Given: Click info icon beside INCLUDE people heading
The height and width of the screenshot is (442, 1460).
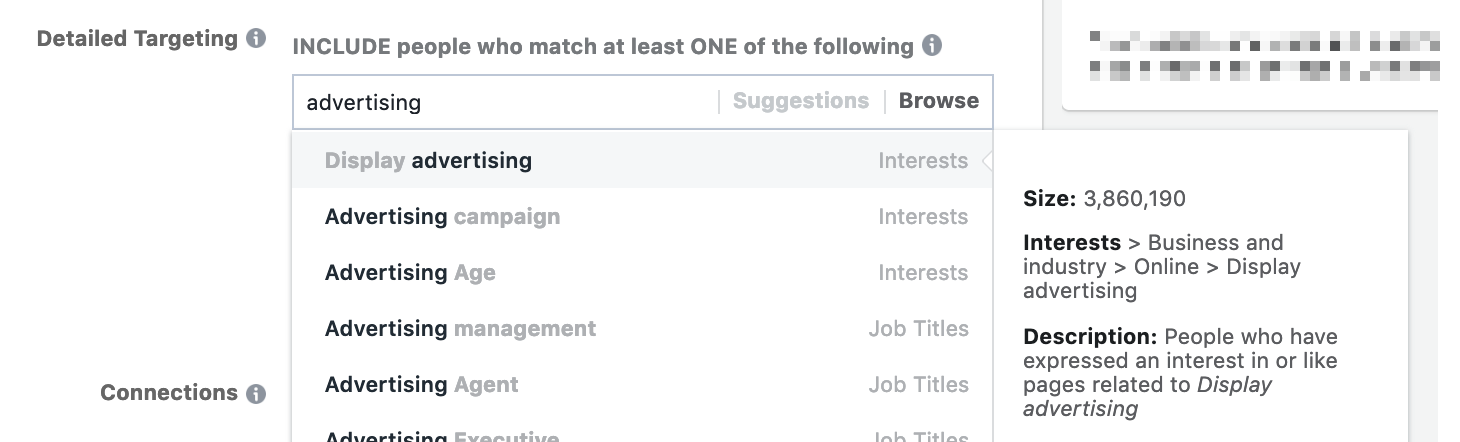Looking at the screenshot, I should [x=932, y=46].
